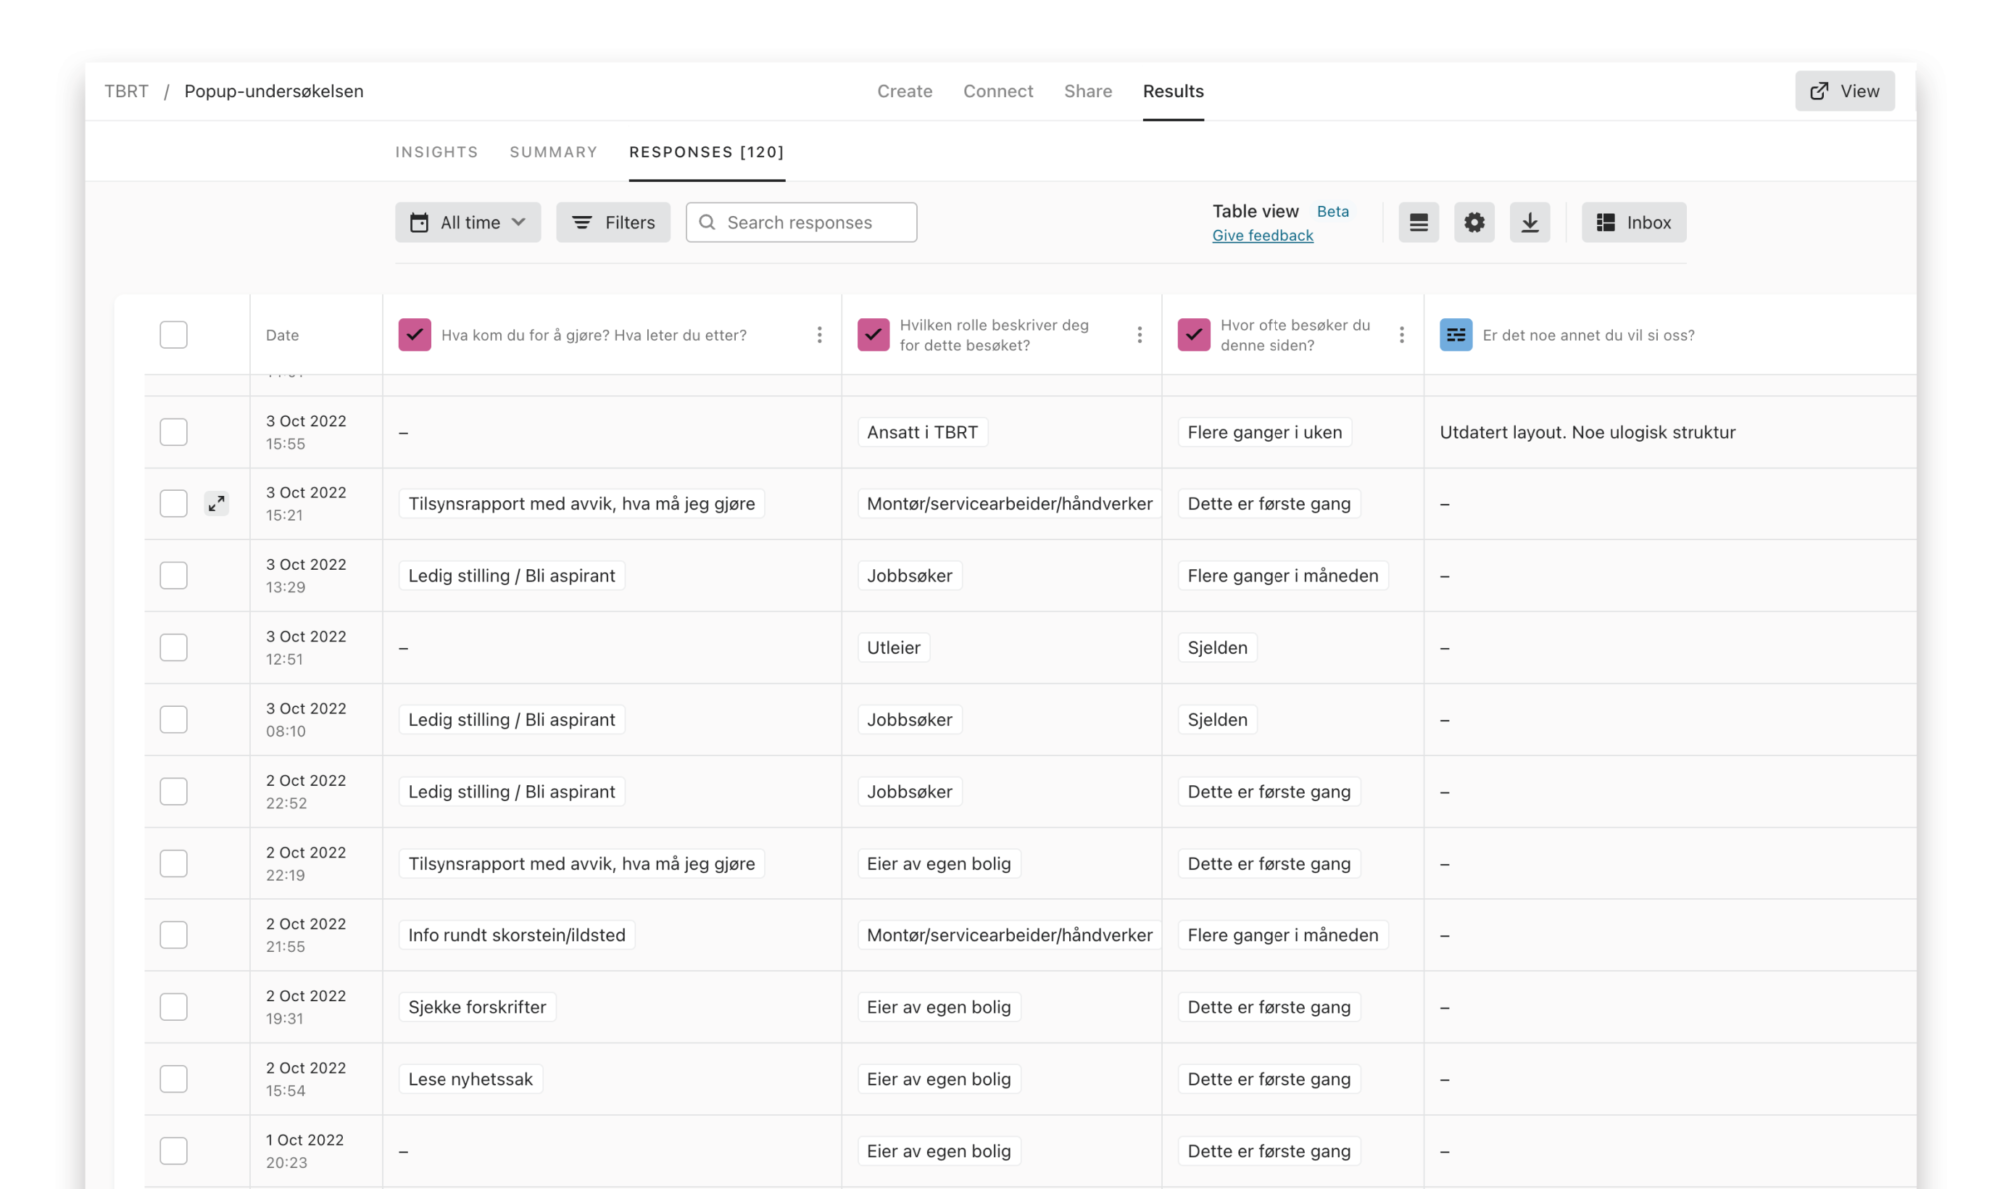Screen dimensions: 2000x1189
Task: Click 'Lese nyhetssak' answer
Action: click(x=470, y=1079)
